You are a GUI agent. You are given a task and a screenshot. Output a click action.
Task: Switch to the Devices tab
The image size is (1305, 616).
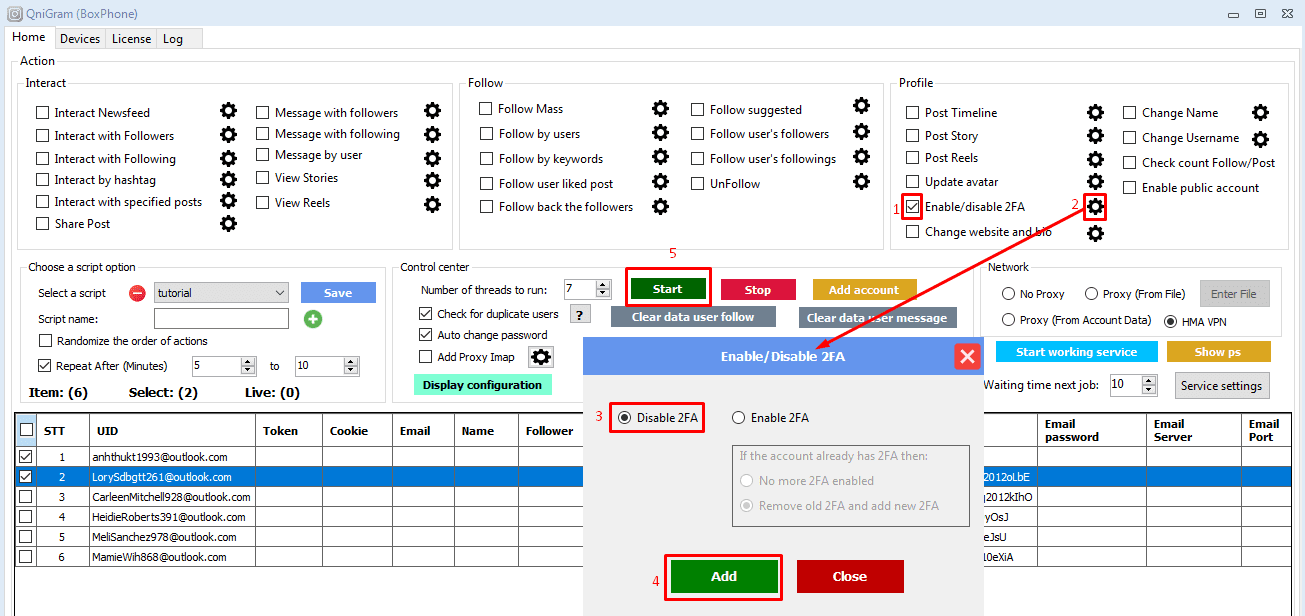click(80, 39)
